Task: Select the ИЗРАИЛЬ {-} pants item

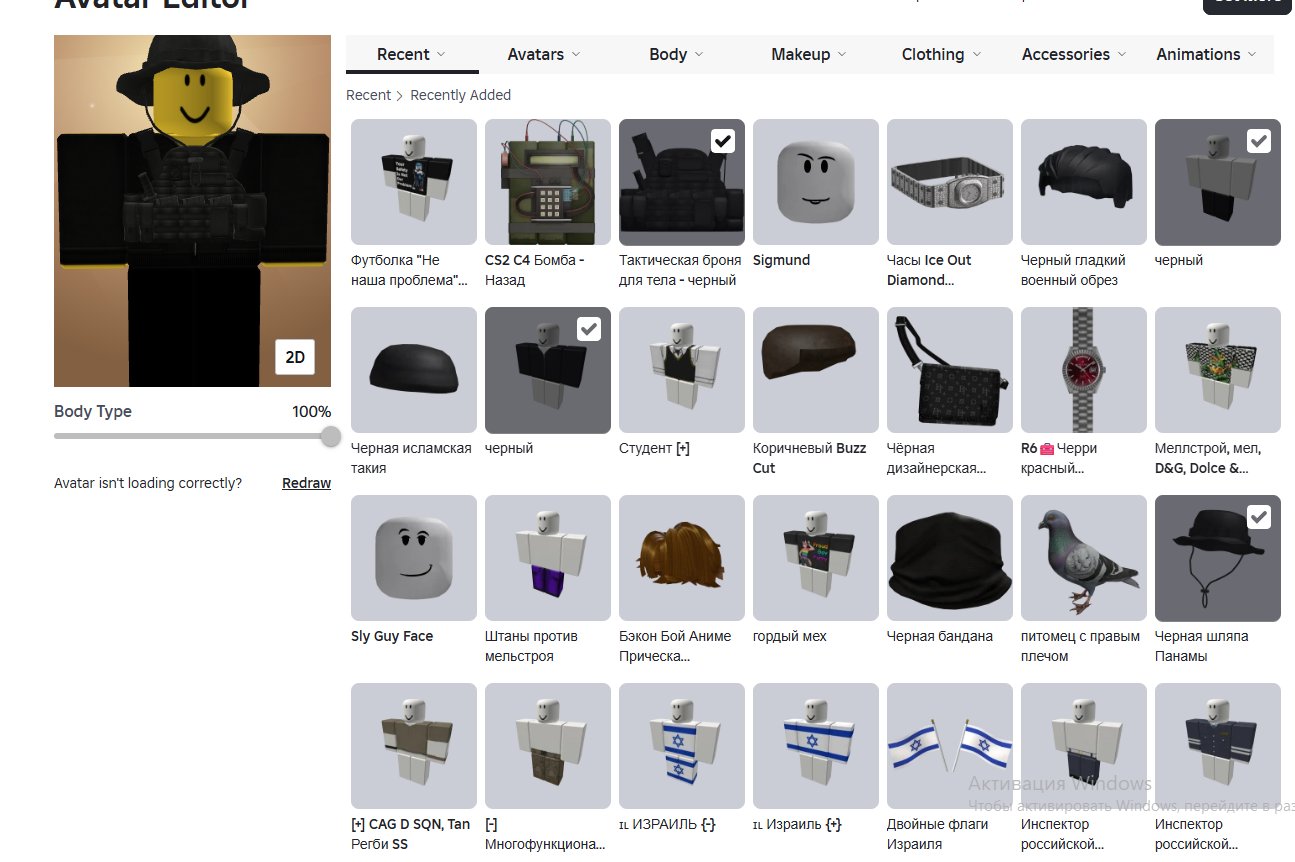Action: click(x=681, y=746)
